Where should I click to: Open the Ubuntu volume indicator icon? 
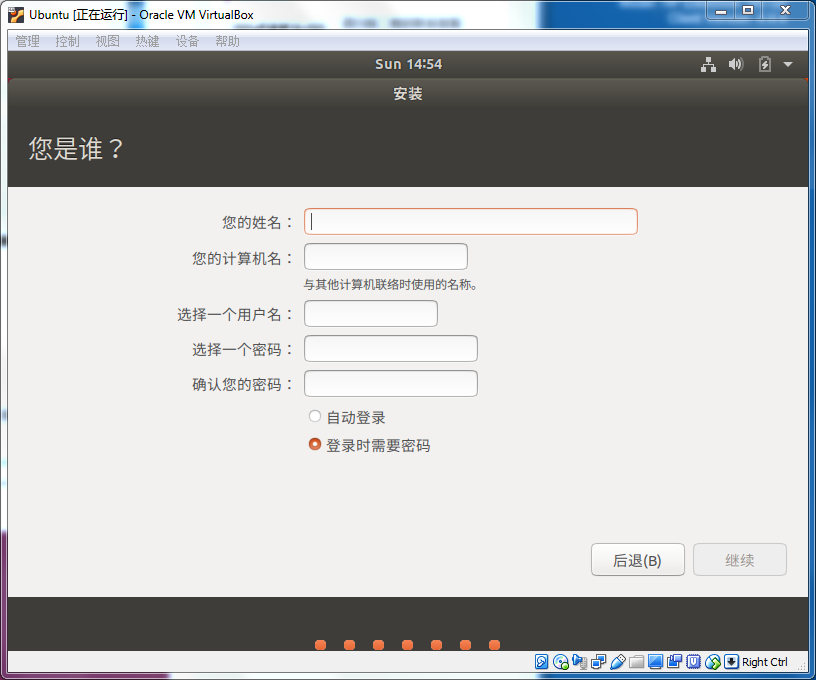(x=735, y=64)
